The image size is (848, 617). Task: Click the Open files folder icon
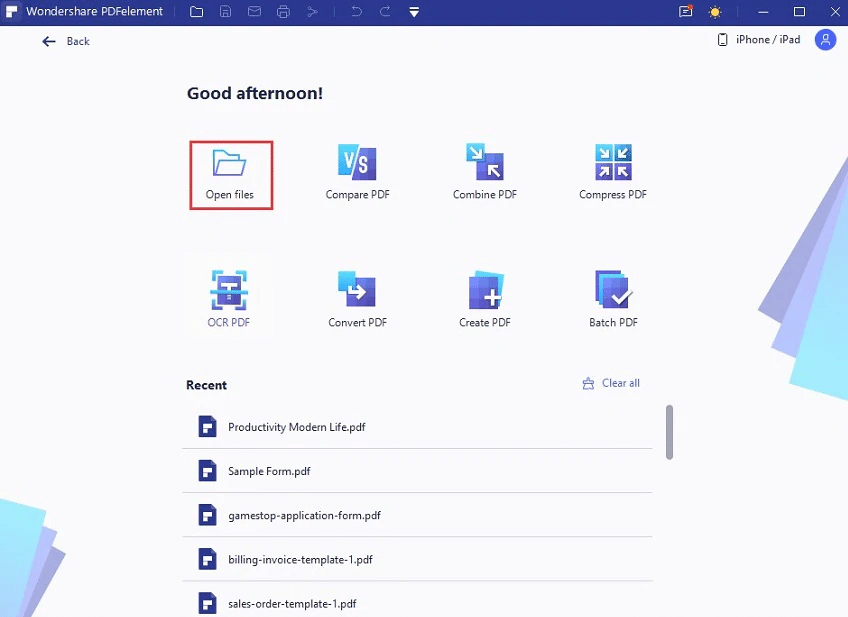tap(229, 163)
